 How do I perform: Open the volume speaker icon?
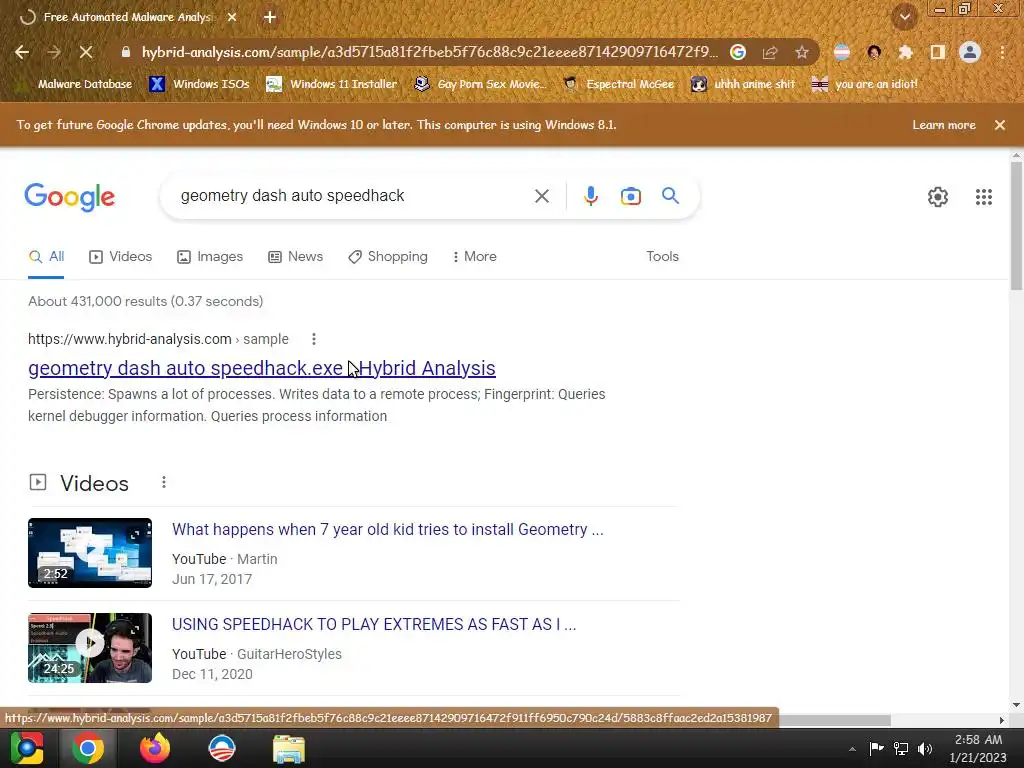[x=925, y=748]
